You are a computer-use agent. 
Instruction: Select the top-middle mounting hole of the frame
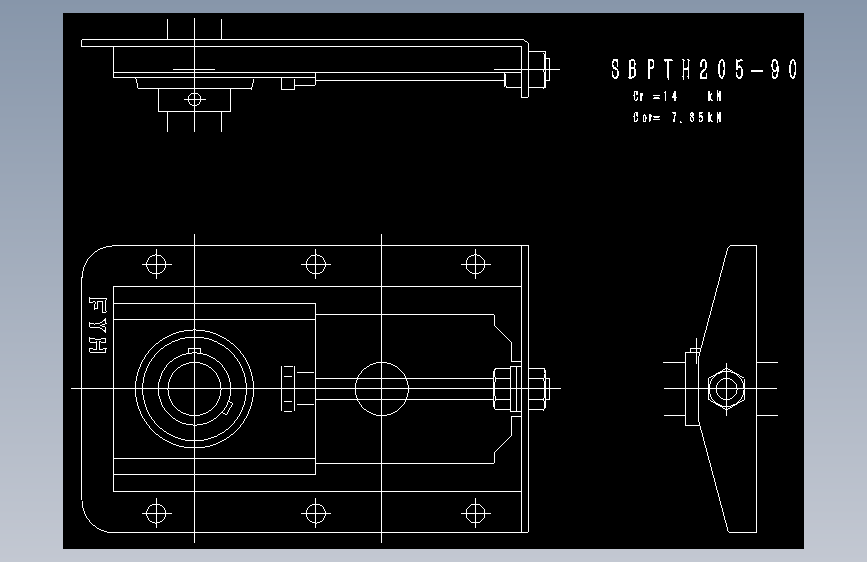[316, 264]
